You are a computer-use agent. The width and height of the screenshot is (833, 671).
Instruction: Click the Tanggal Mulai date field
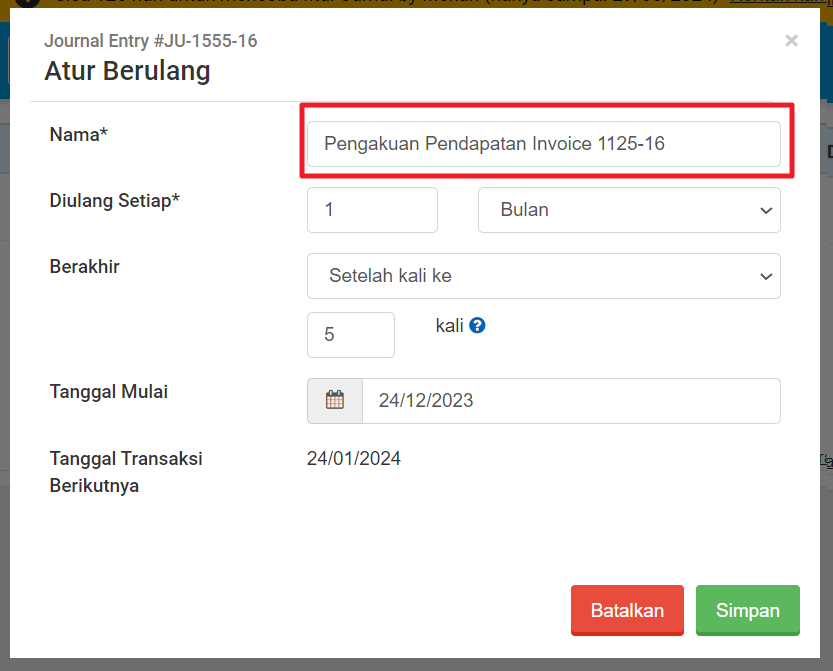coord(570,401)
